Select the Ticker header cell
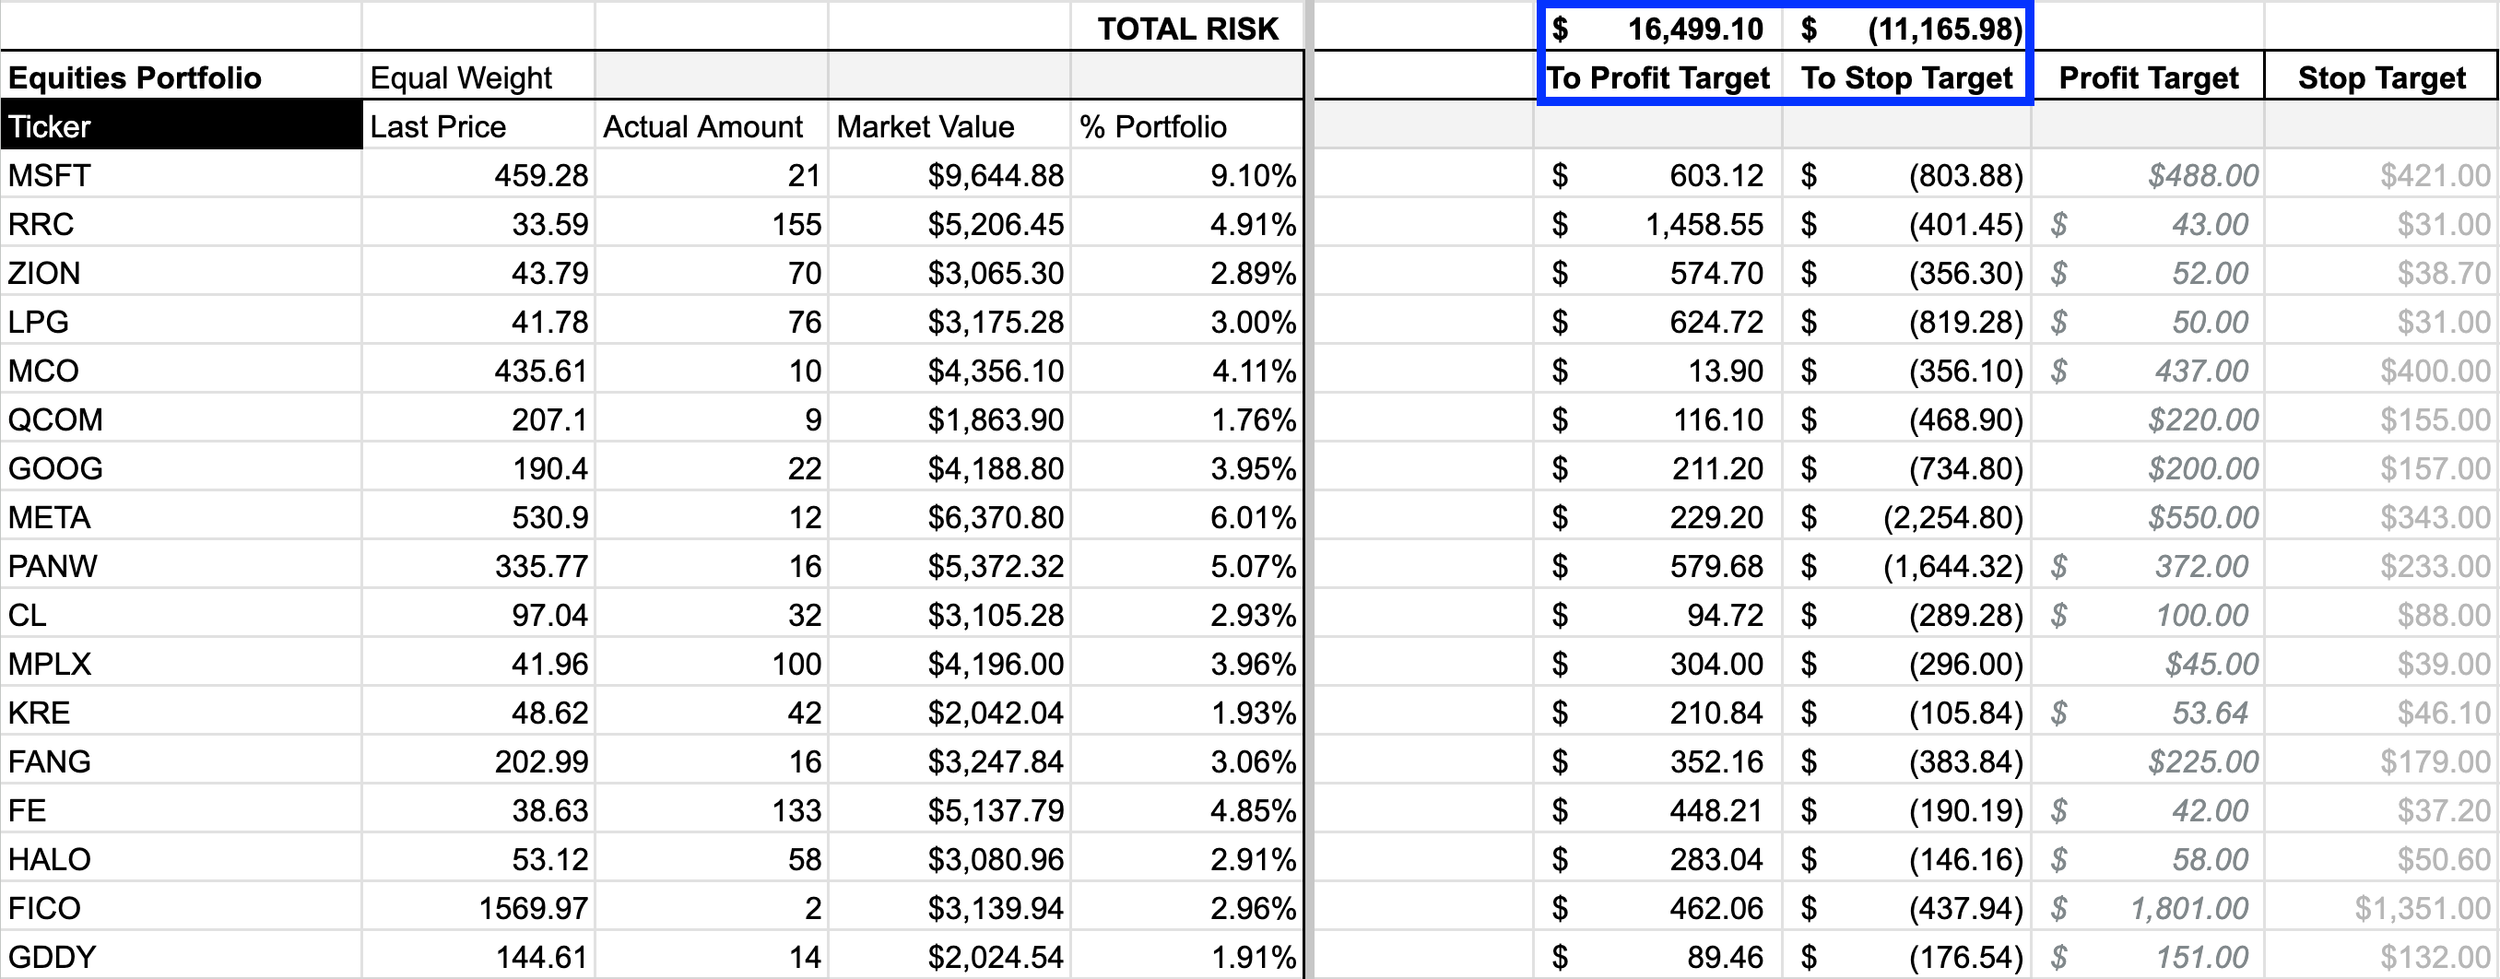Screen dimensions: 2500x979 [x=181, y=126]
